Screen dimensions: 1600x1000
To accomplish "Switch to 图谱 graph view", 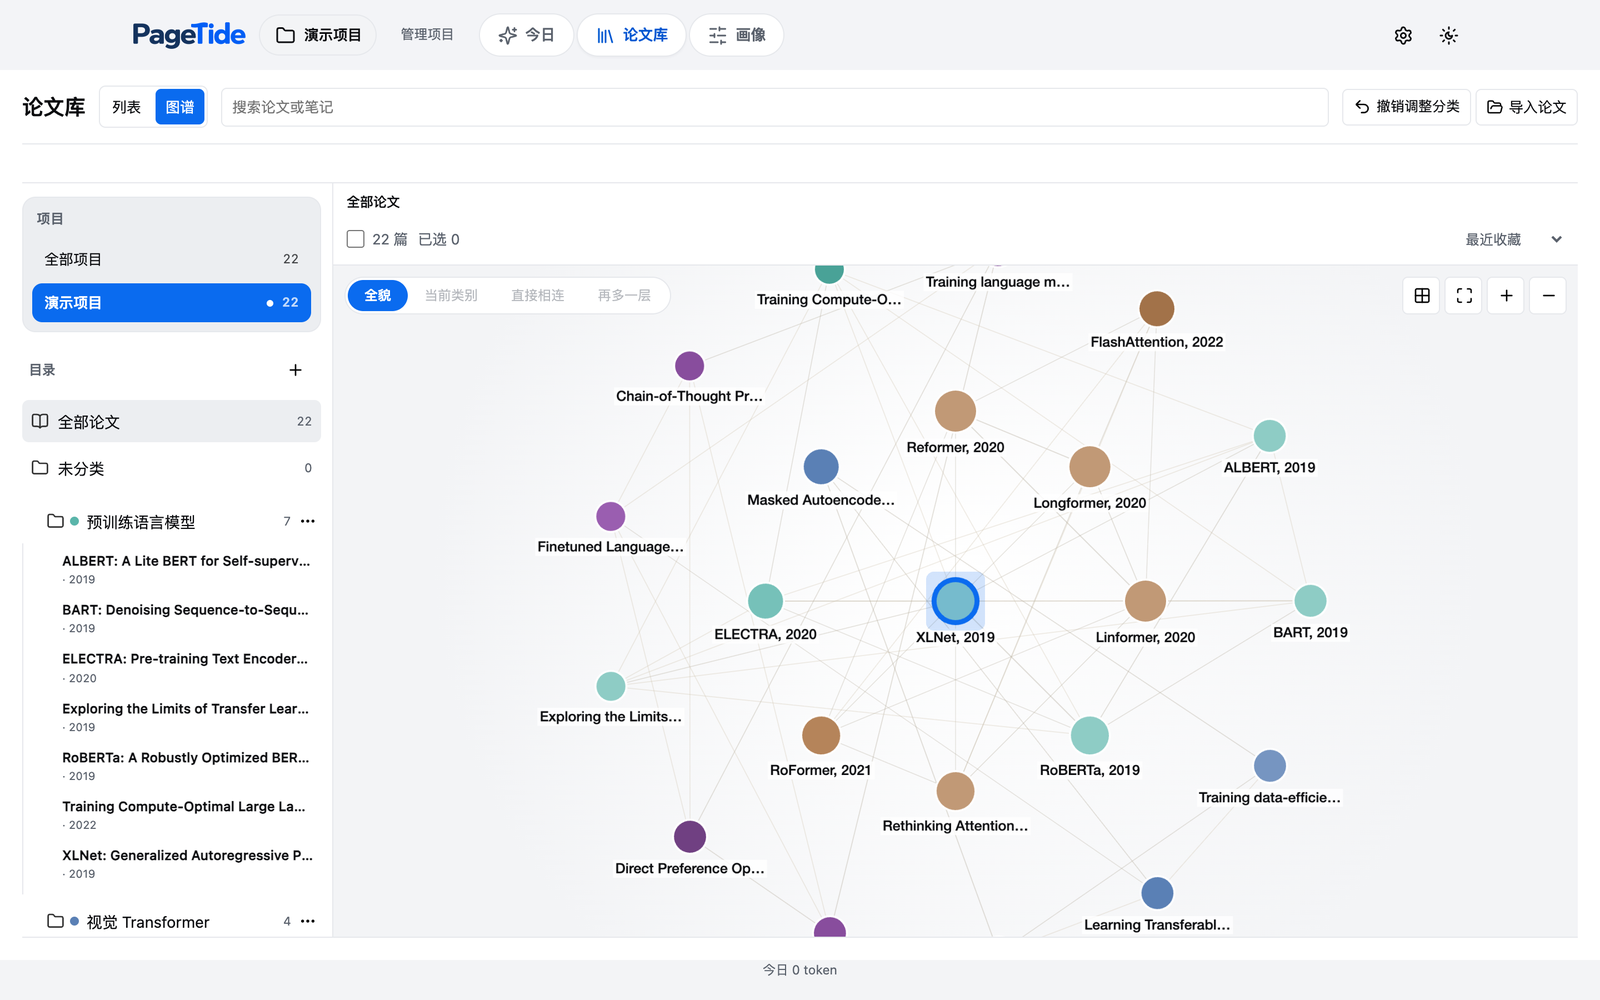I will [x=180, y=107].
